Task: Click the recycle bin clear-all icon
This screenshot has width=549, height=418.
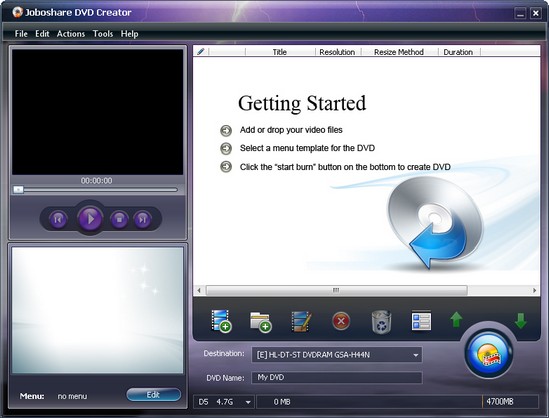Action: pos(381,322)
